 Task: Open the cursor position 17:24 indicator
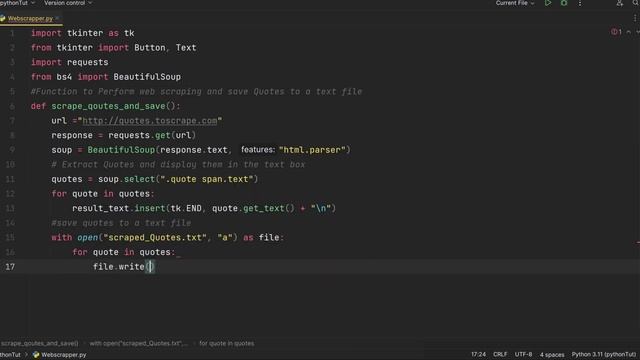coord(478,354)
